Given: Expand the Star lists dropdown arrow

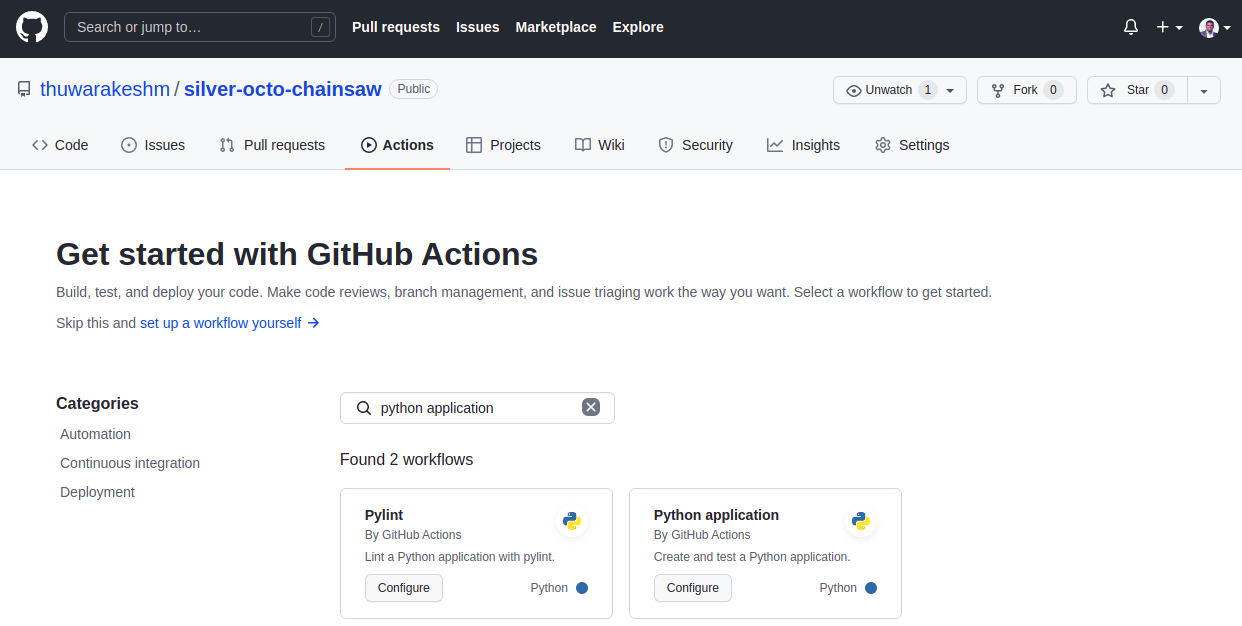Looking at the screenshot, I should point(1204,90).
